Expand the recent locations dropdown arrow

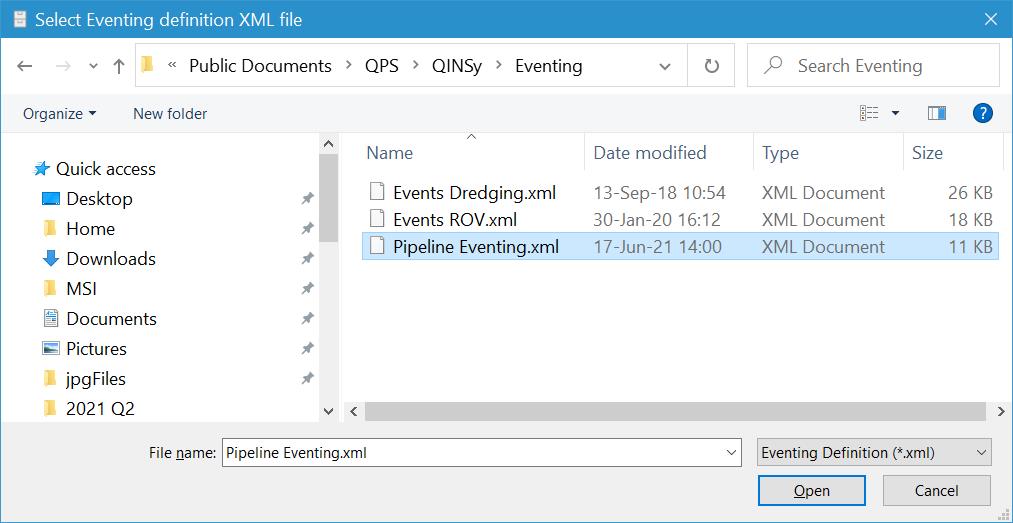pyautogui.click(x=93, y=66)
